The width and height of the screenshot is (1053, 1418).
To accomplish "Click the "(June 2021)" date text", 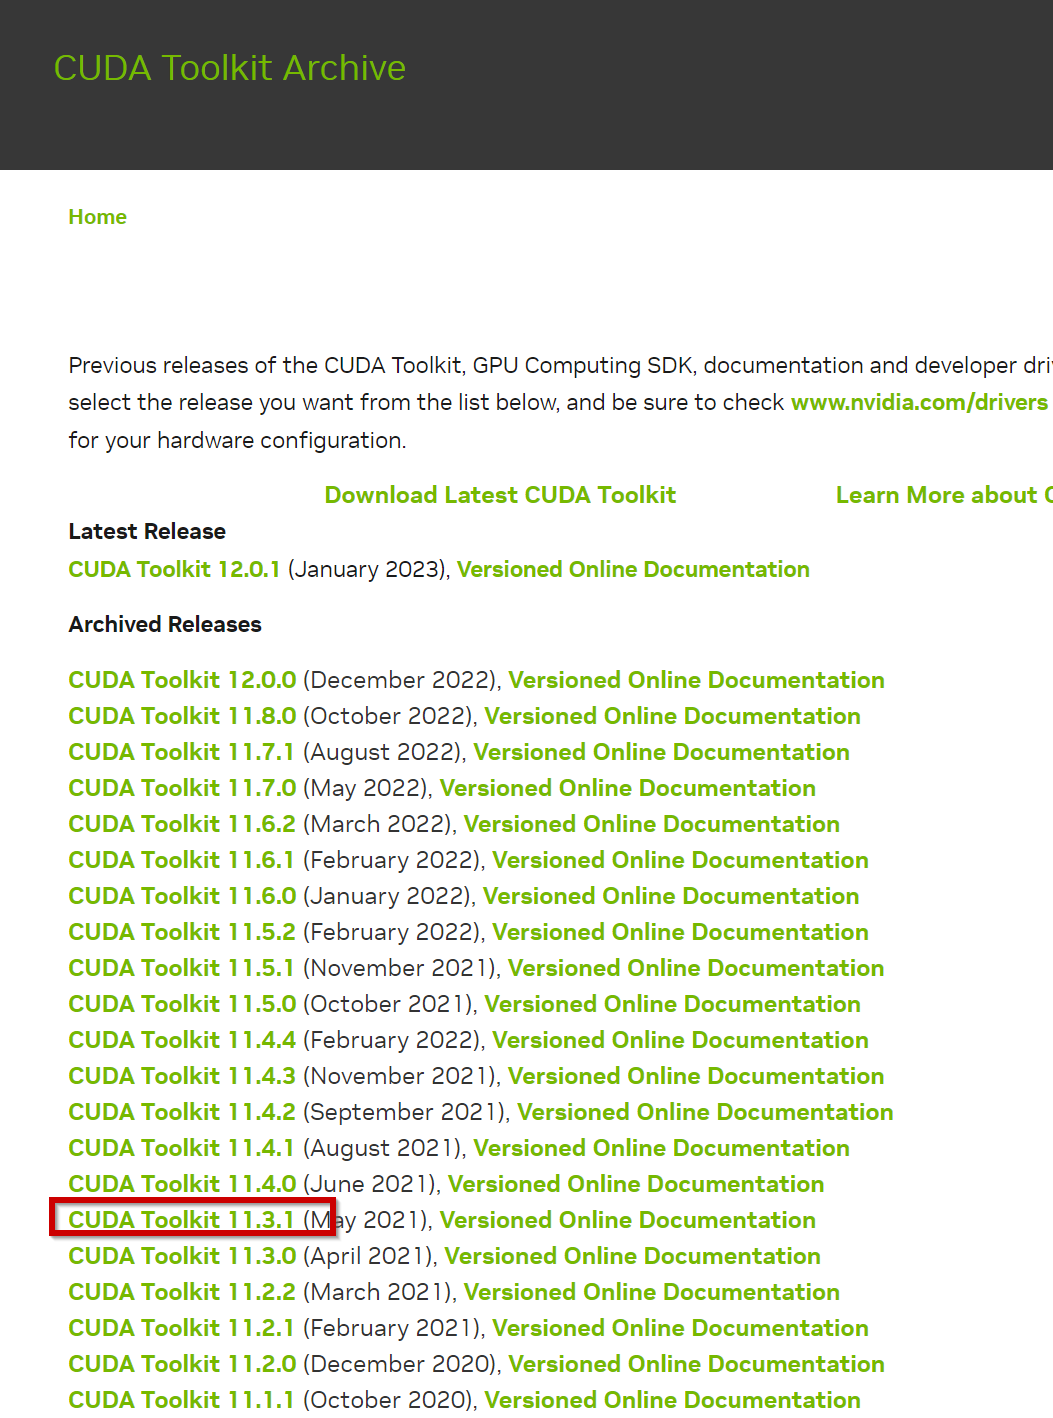I will click(370, 1184).
